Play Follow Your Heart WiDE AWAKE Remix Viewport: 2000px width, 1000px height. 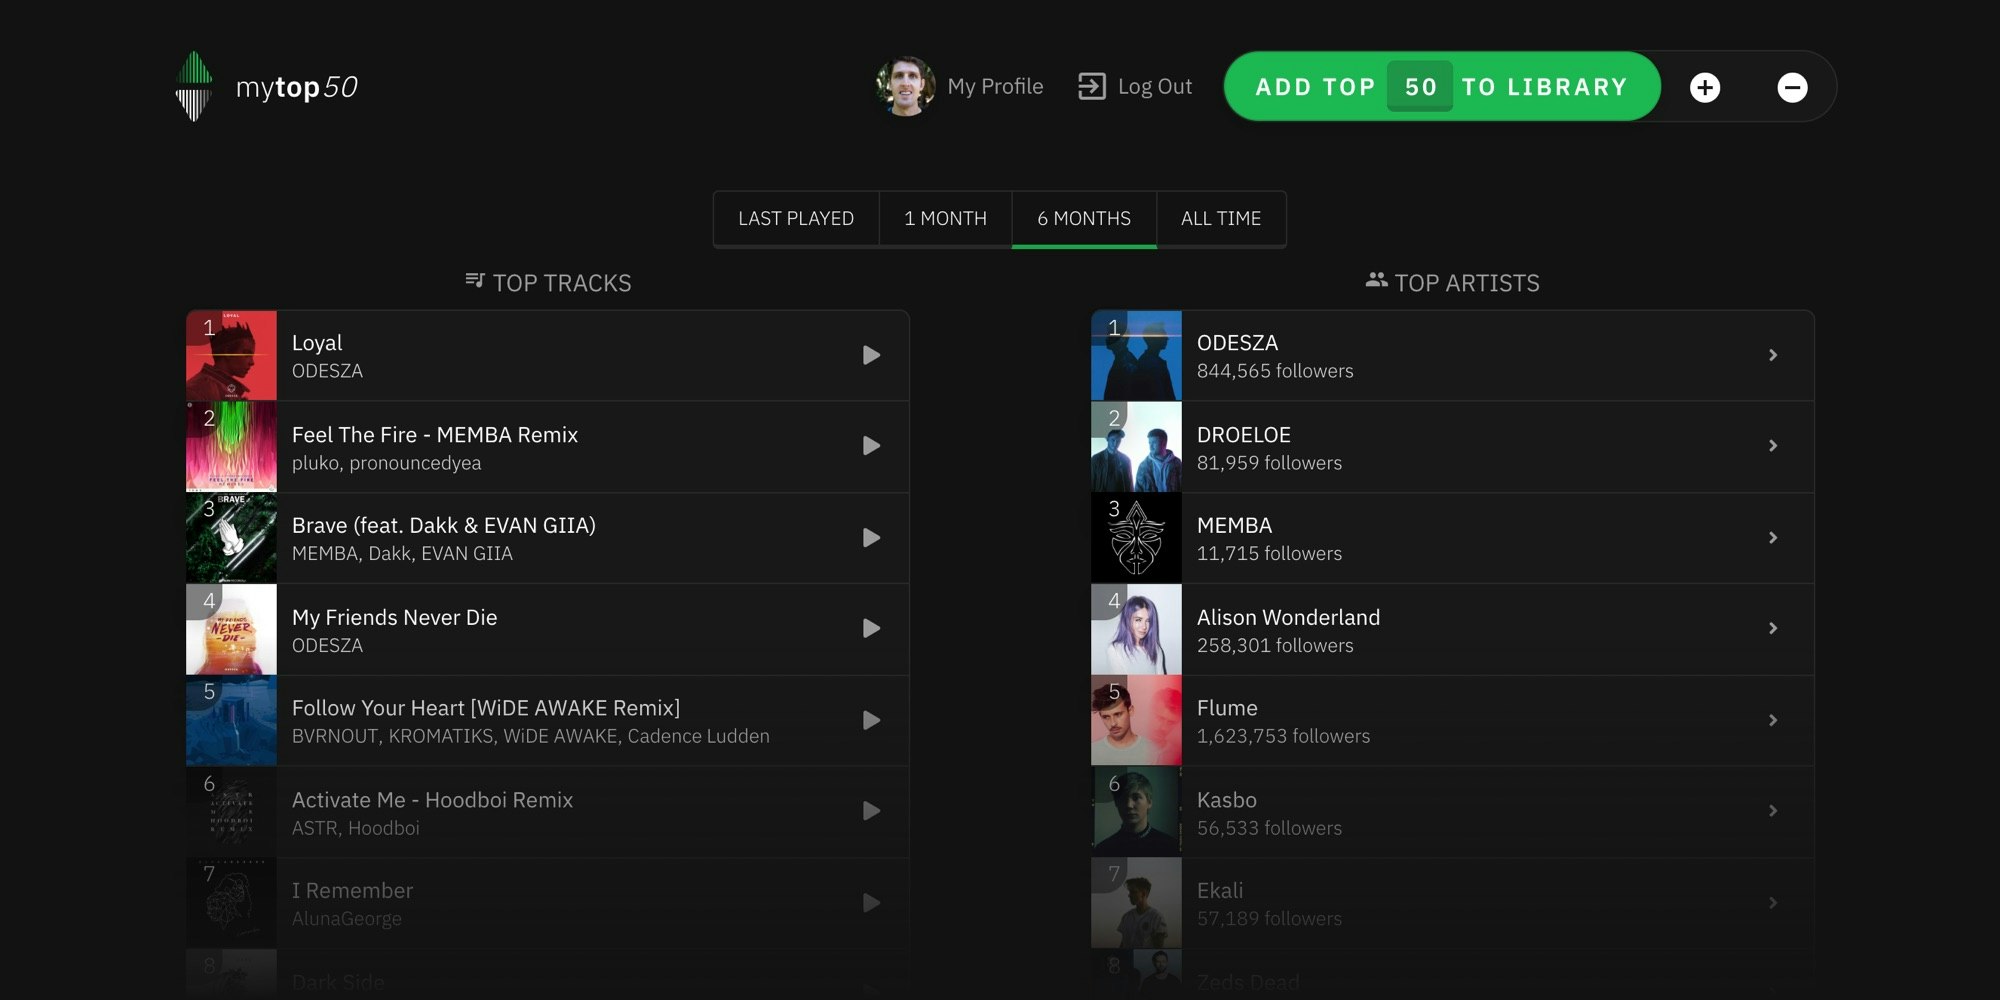[871, 720]
